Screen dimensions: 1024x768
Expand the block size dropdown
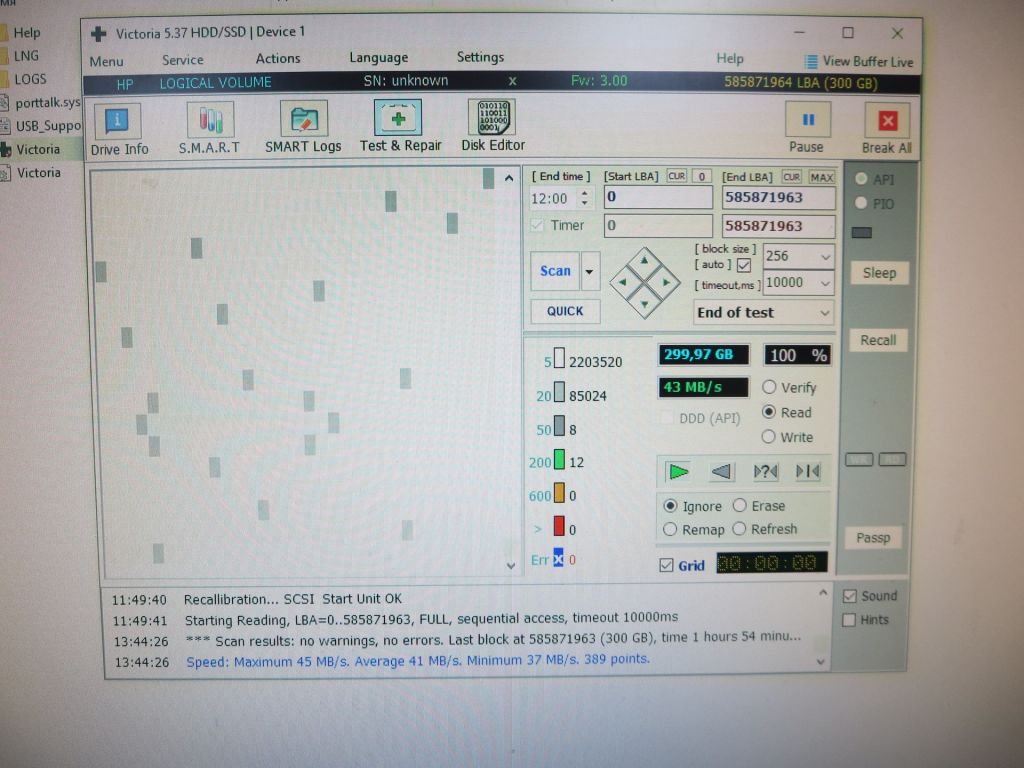click(825, 257)
